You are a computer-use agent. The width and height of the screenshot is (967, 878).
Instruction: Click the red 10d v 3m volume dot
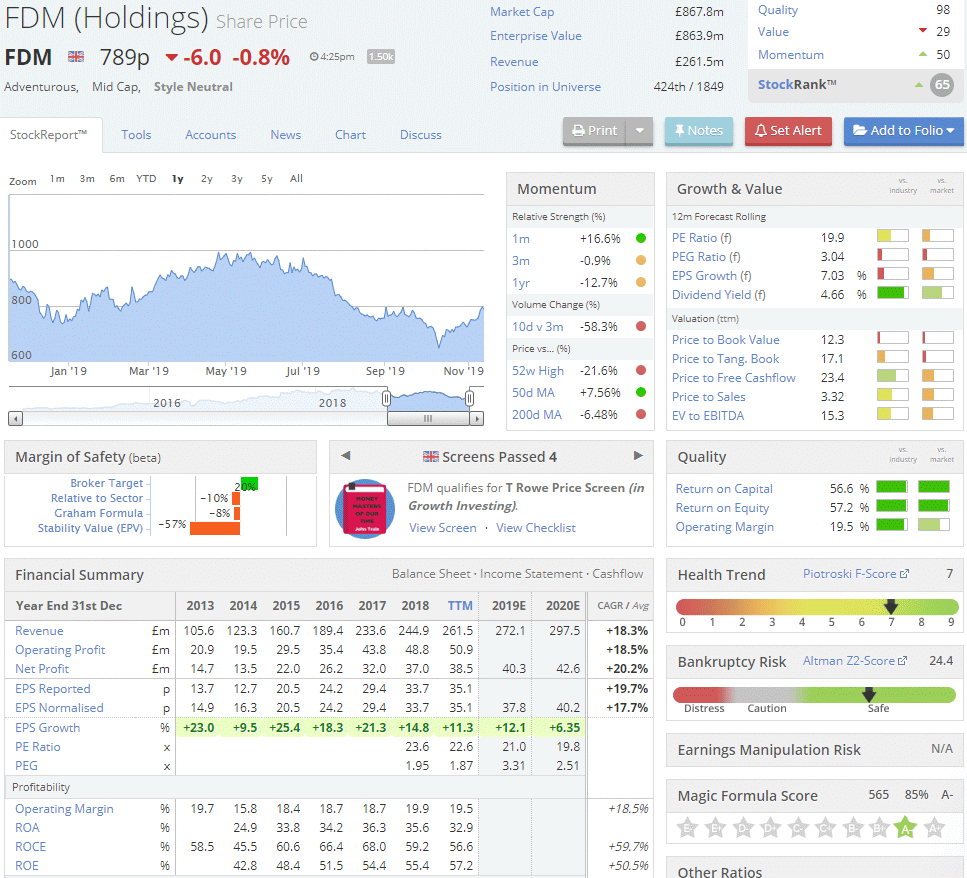tap(641, 326)
